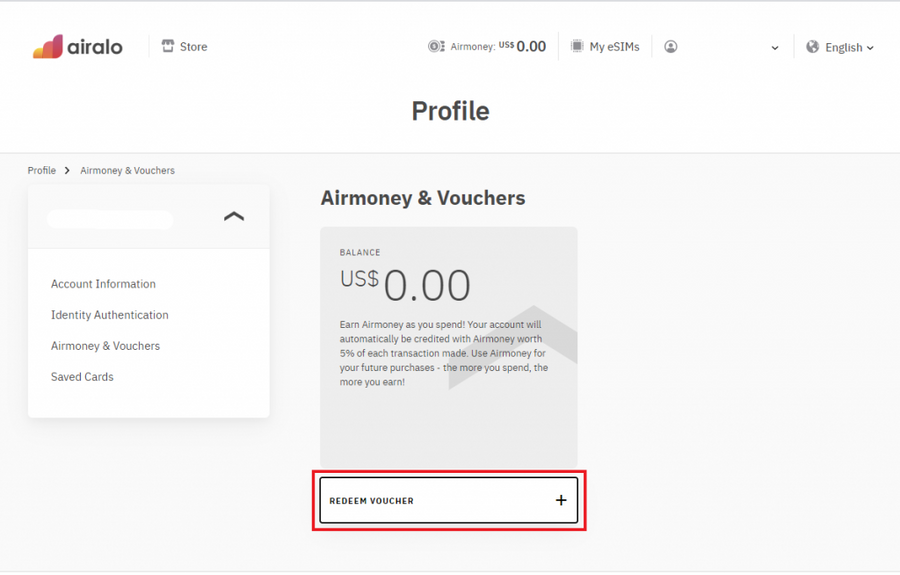The width and height of the screenshot is (900, 575).
Task: Click the Airalo logo
Action: 77,47
